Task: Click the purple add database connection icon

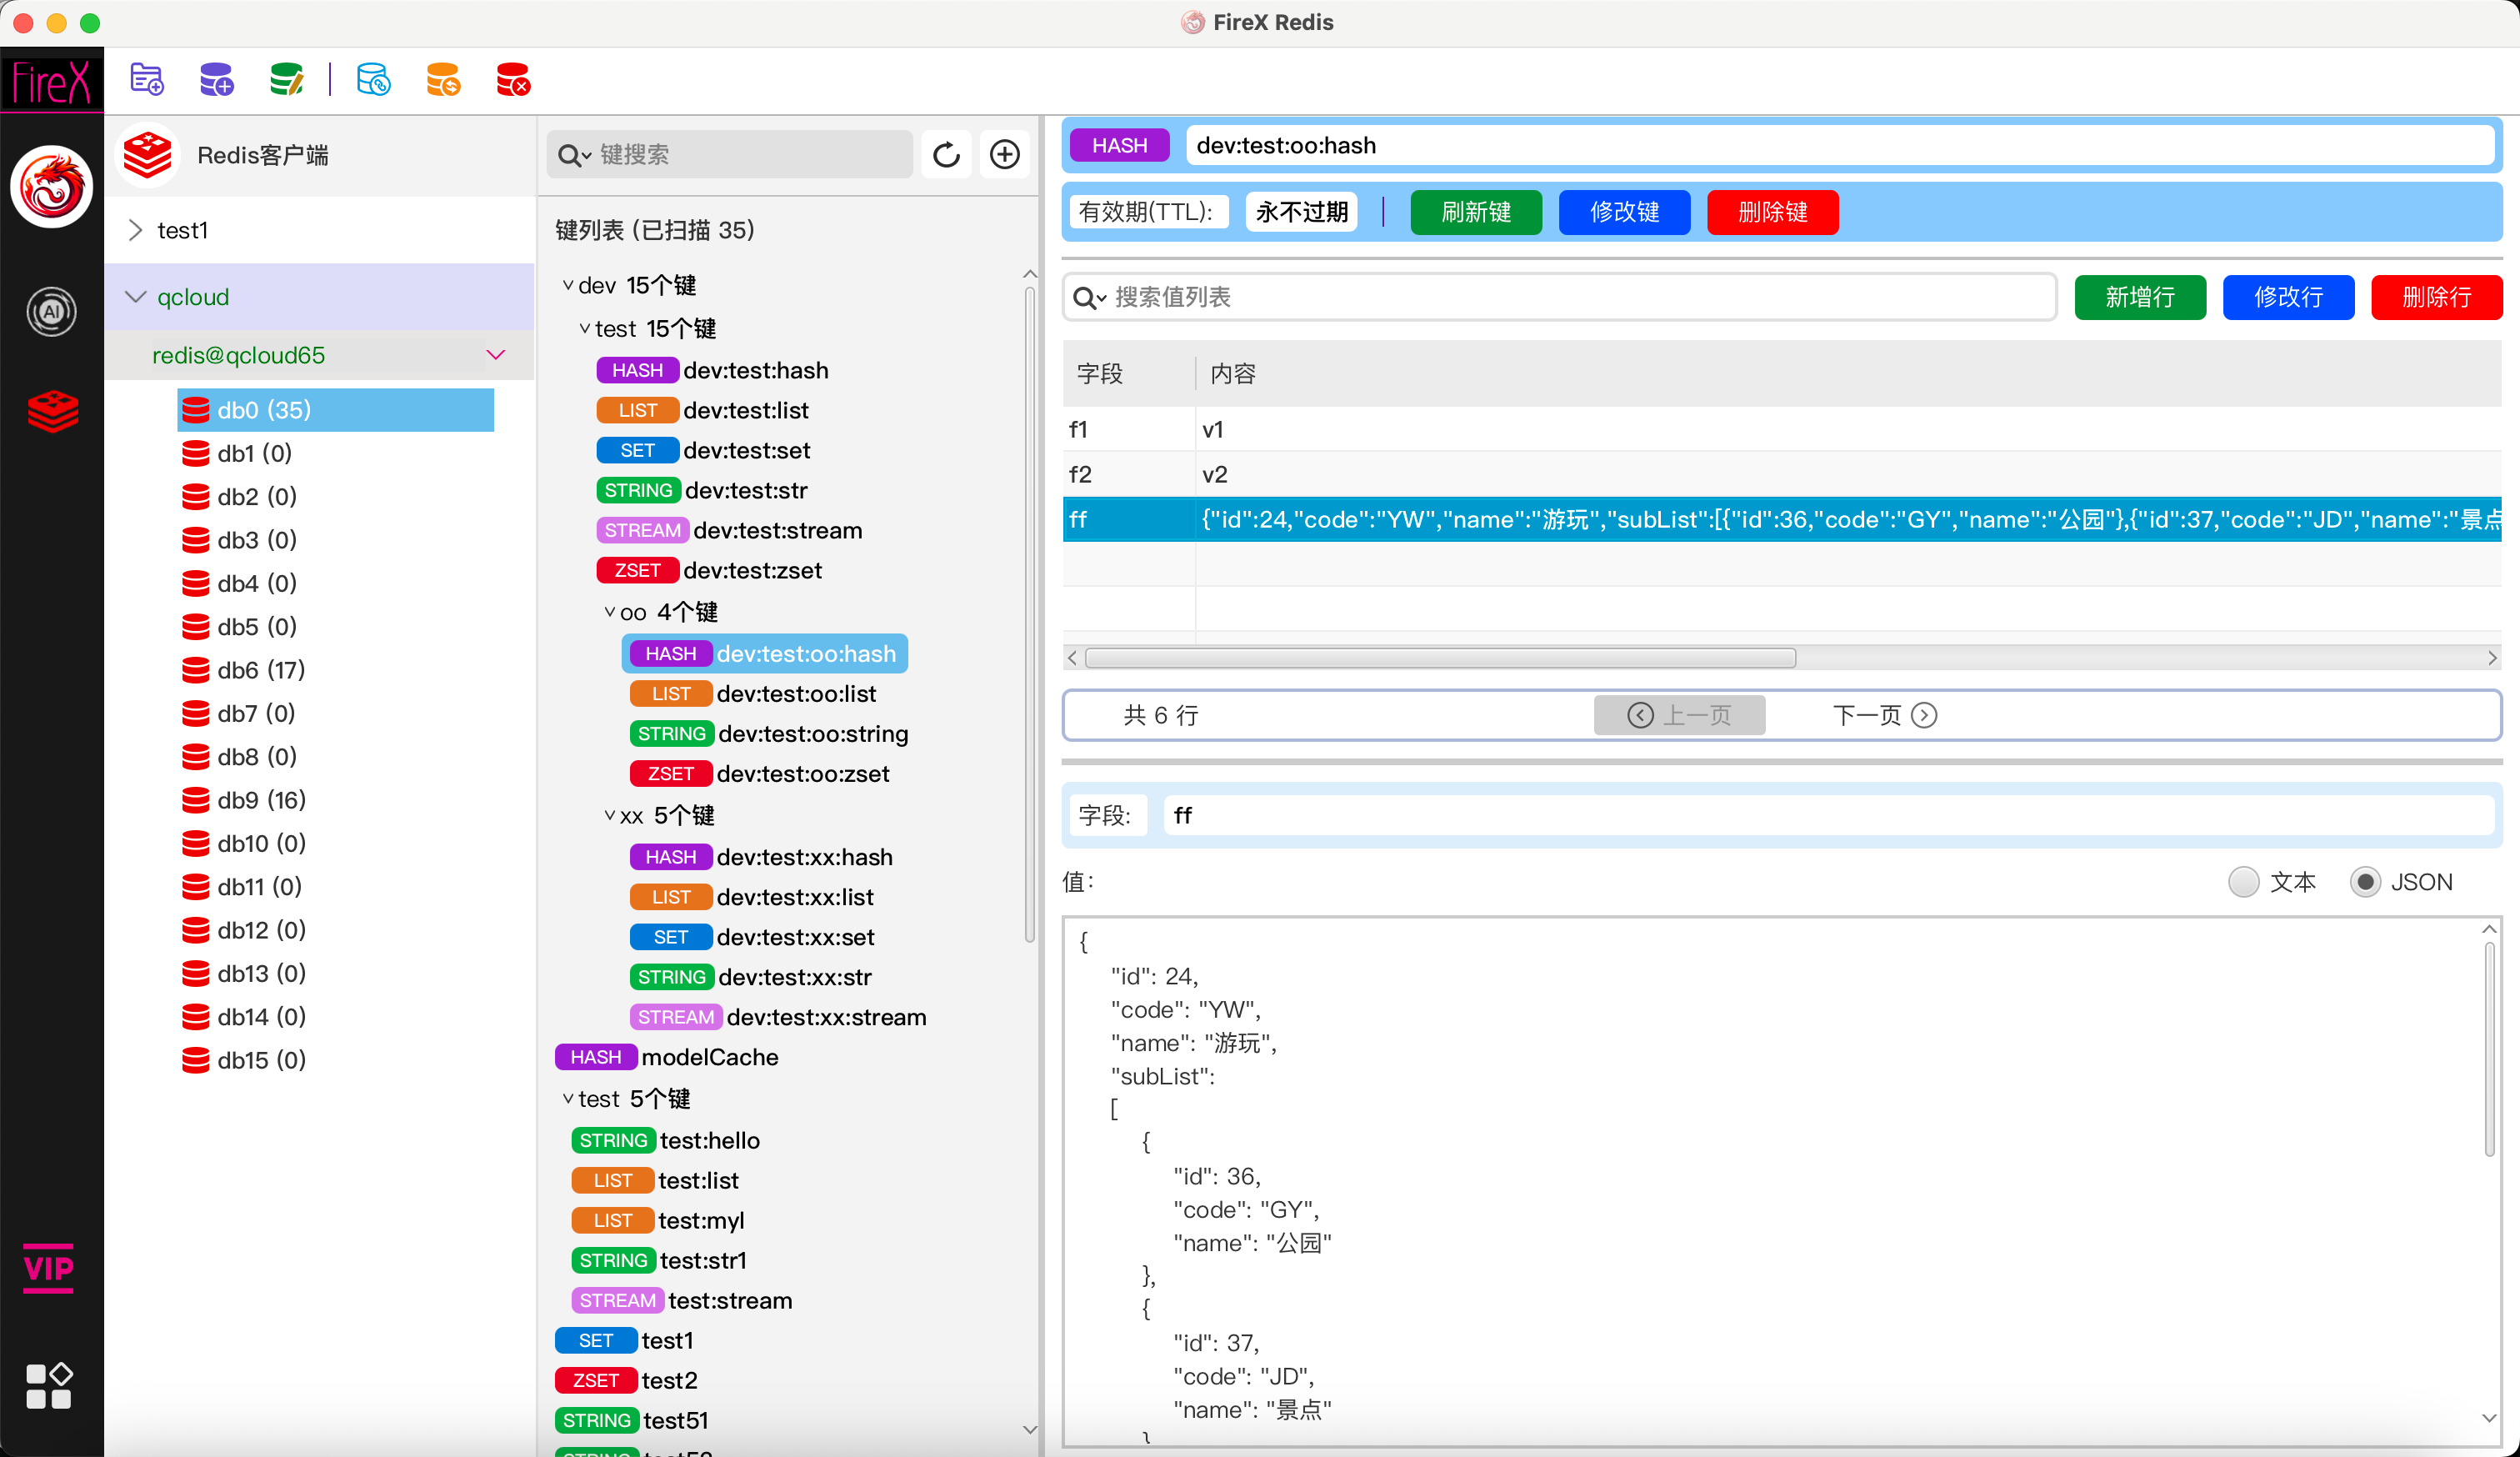Action: (216, 79)
